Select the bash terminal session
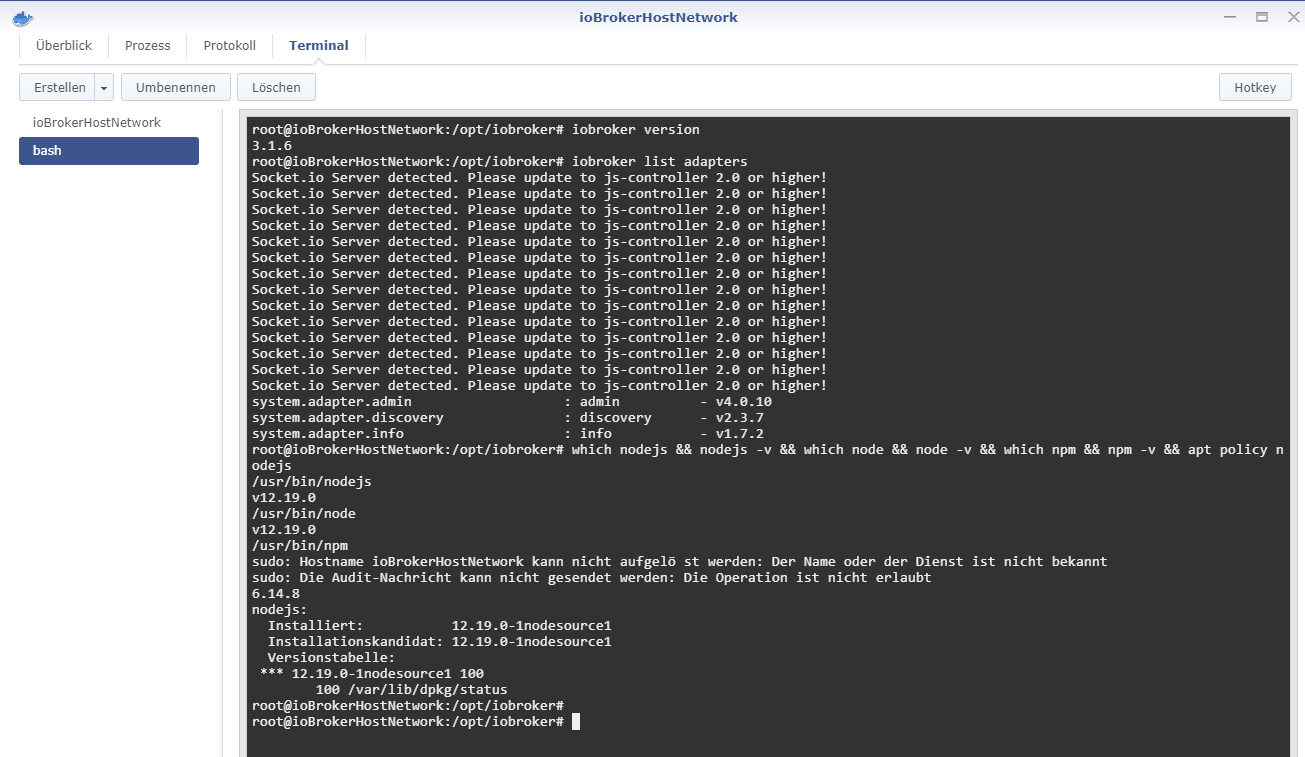1305x757 pixels. pos(109,151)
